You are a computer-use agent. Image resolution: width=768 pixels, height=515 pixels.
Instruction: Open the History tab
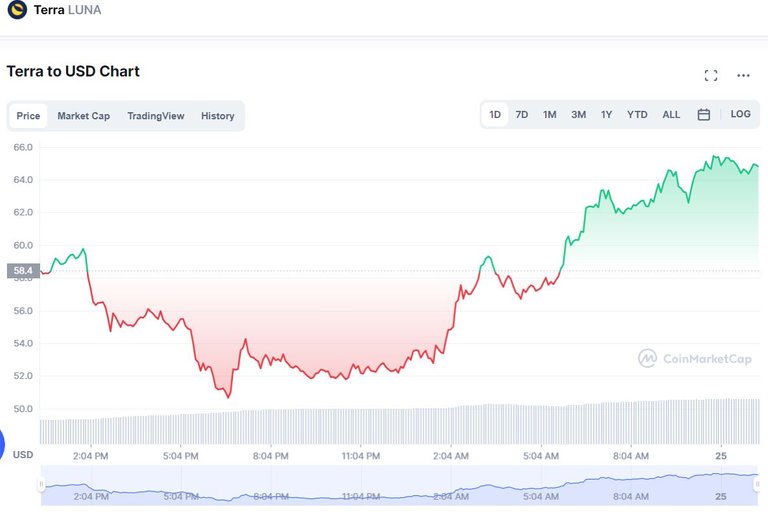217,116
